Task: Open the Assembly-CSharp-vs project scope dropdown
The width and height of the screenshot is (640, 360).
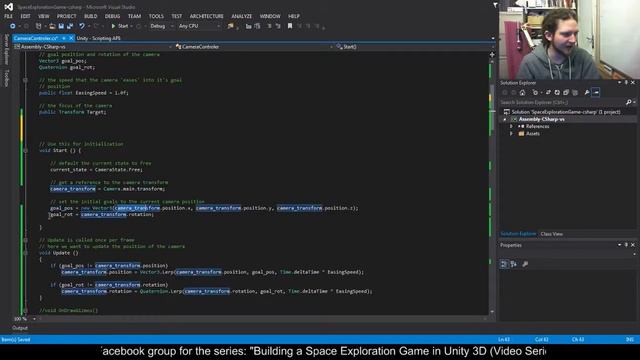Action: pos(93,47)
